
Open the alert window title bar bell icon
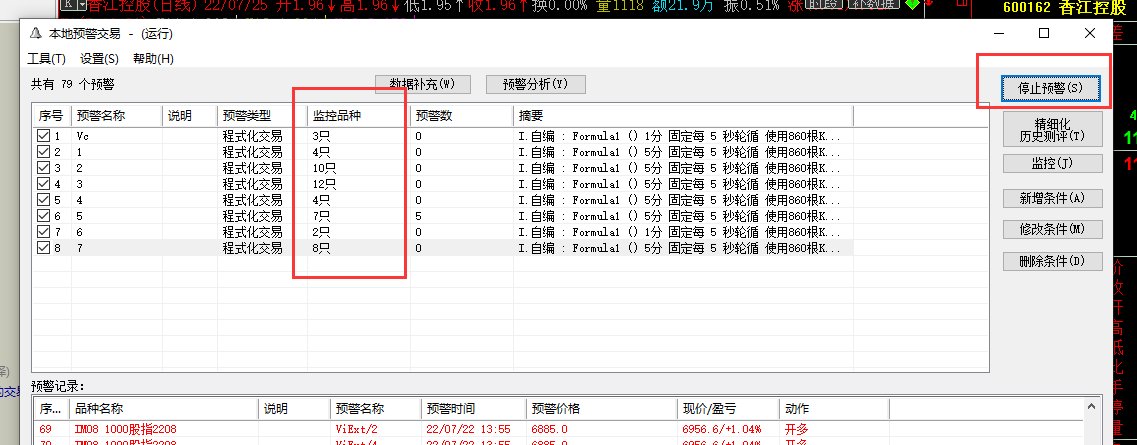click(36, 33)
